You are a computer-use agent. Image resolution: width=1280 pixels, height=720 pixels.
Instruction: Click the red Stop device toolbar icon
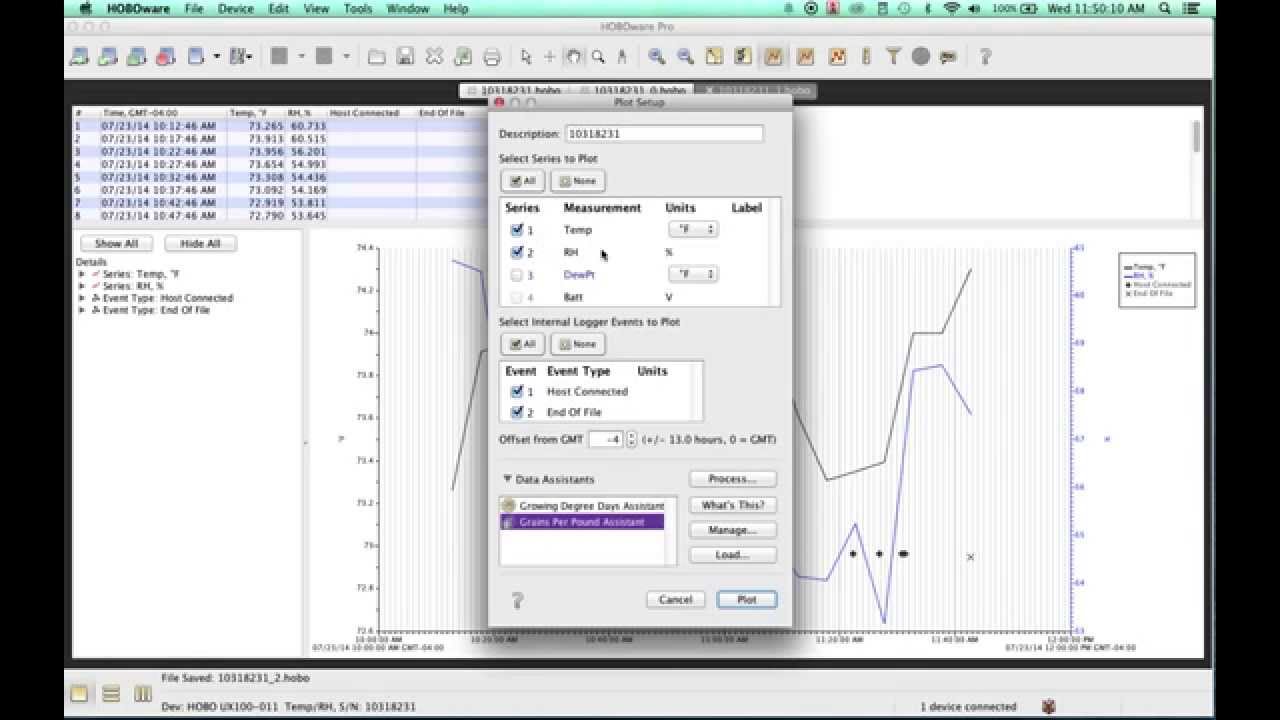(x=166, y=56)
